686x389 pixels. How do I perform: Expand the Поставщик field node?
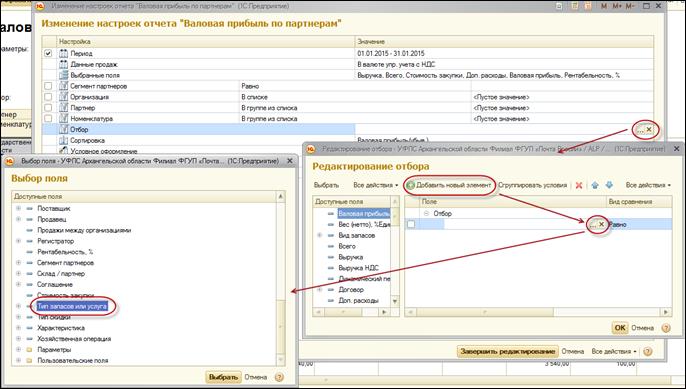(18, 209)
